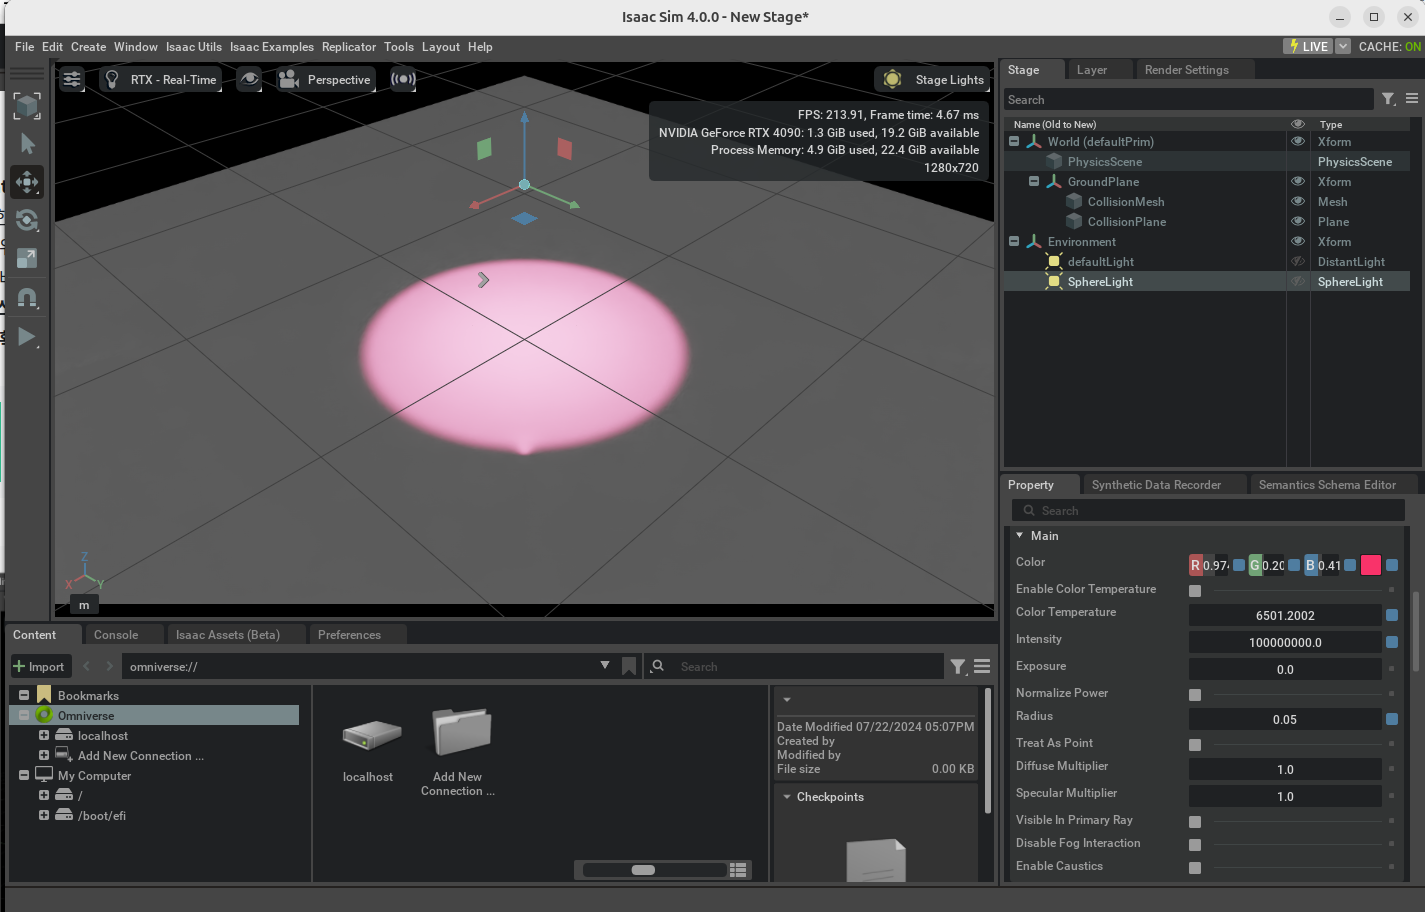1425x912 pixels.
Task: Toggle visibility eye for GroundPlane
Action: (1298, 182)
